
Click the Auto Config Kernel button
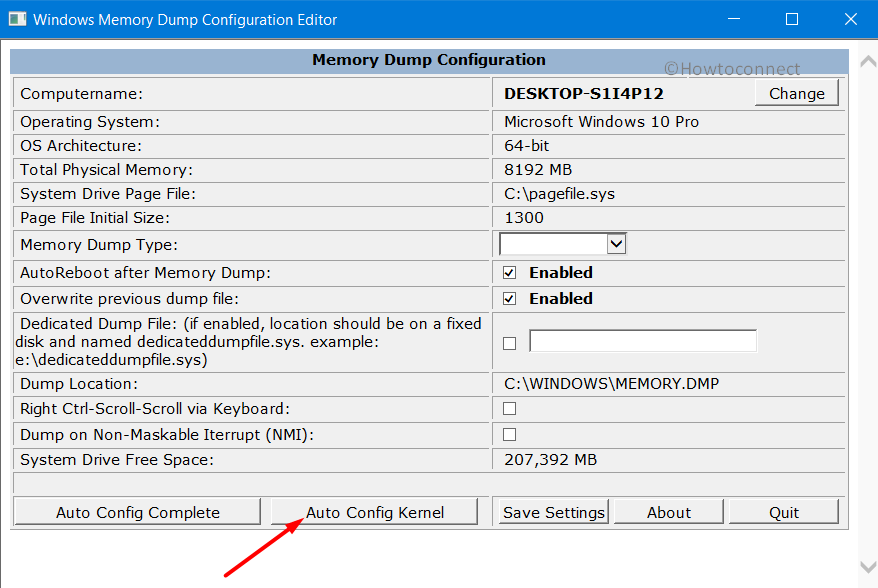(x=375, y=512)
